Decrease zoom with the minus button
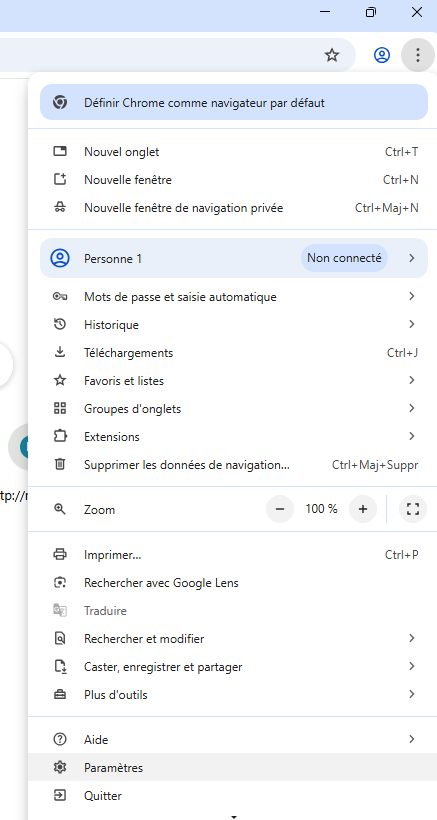437x820 pixels. pyautogui.click(x=280, y=509)
